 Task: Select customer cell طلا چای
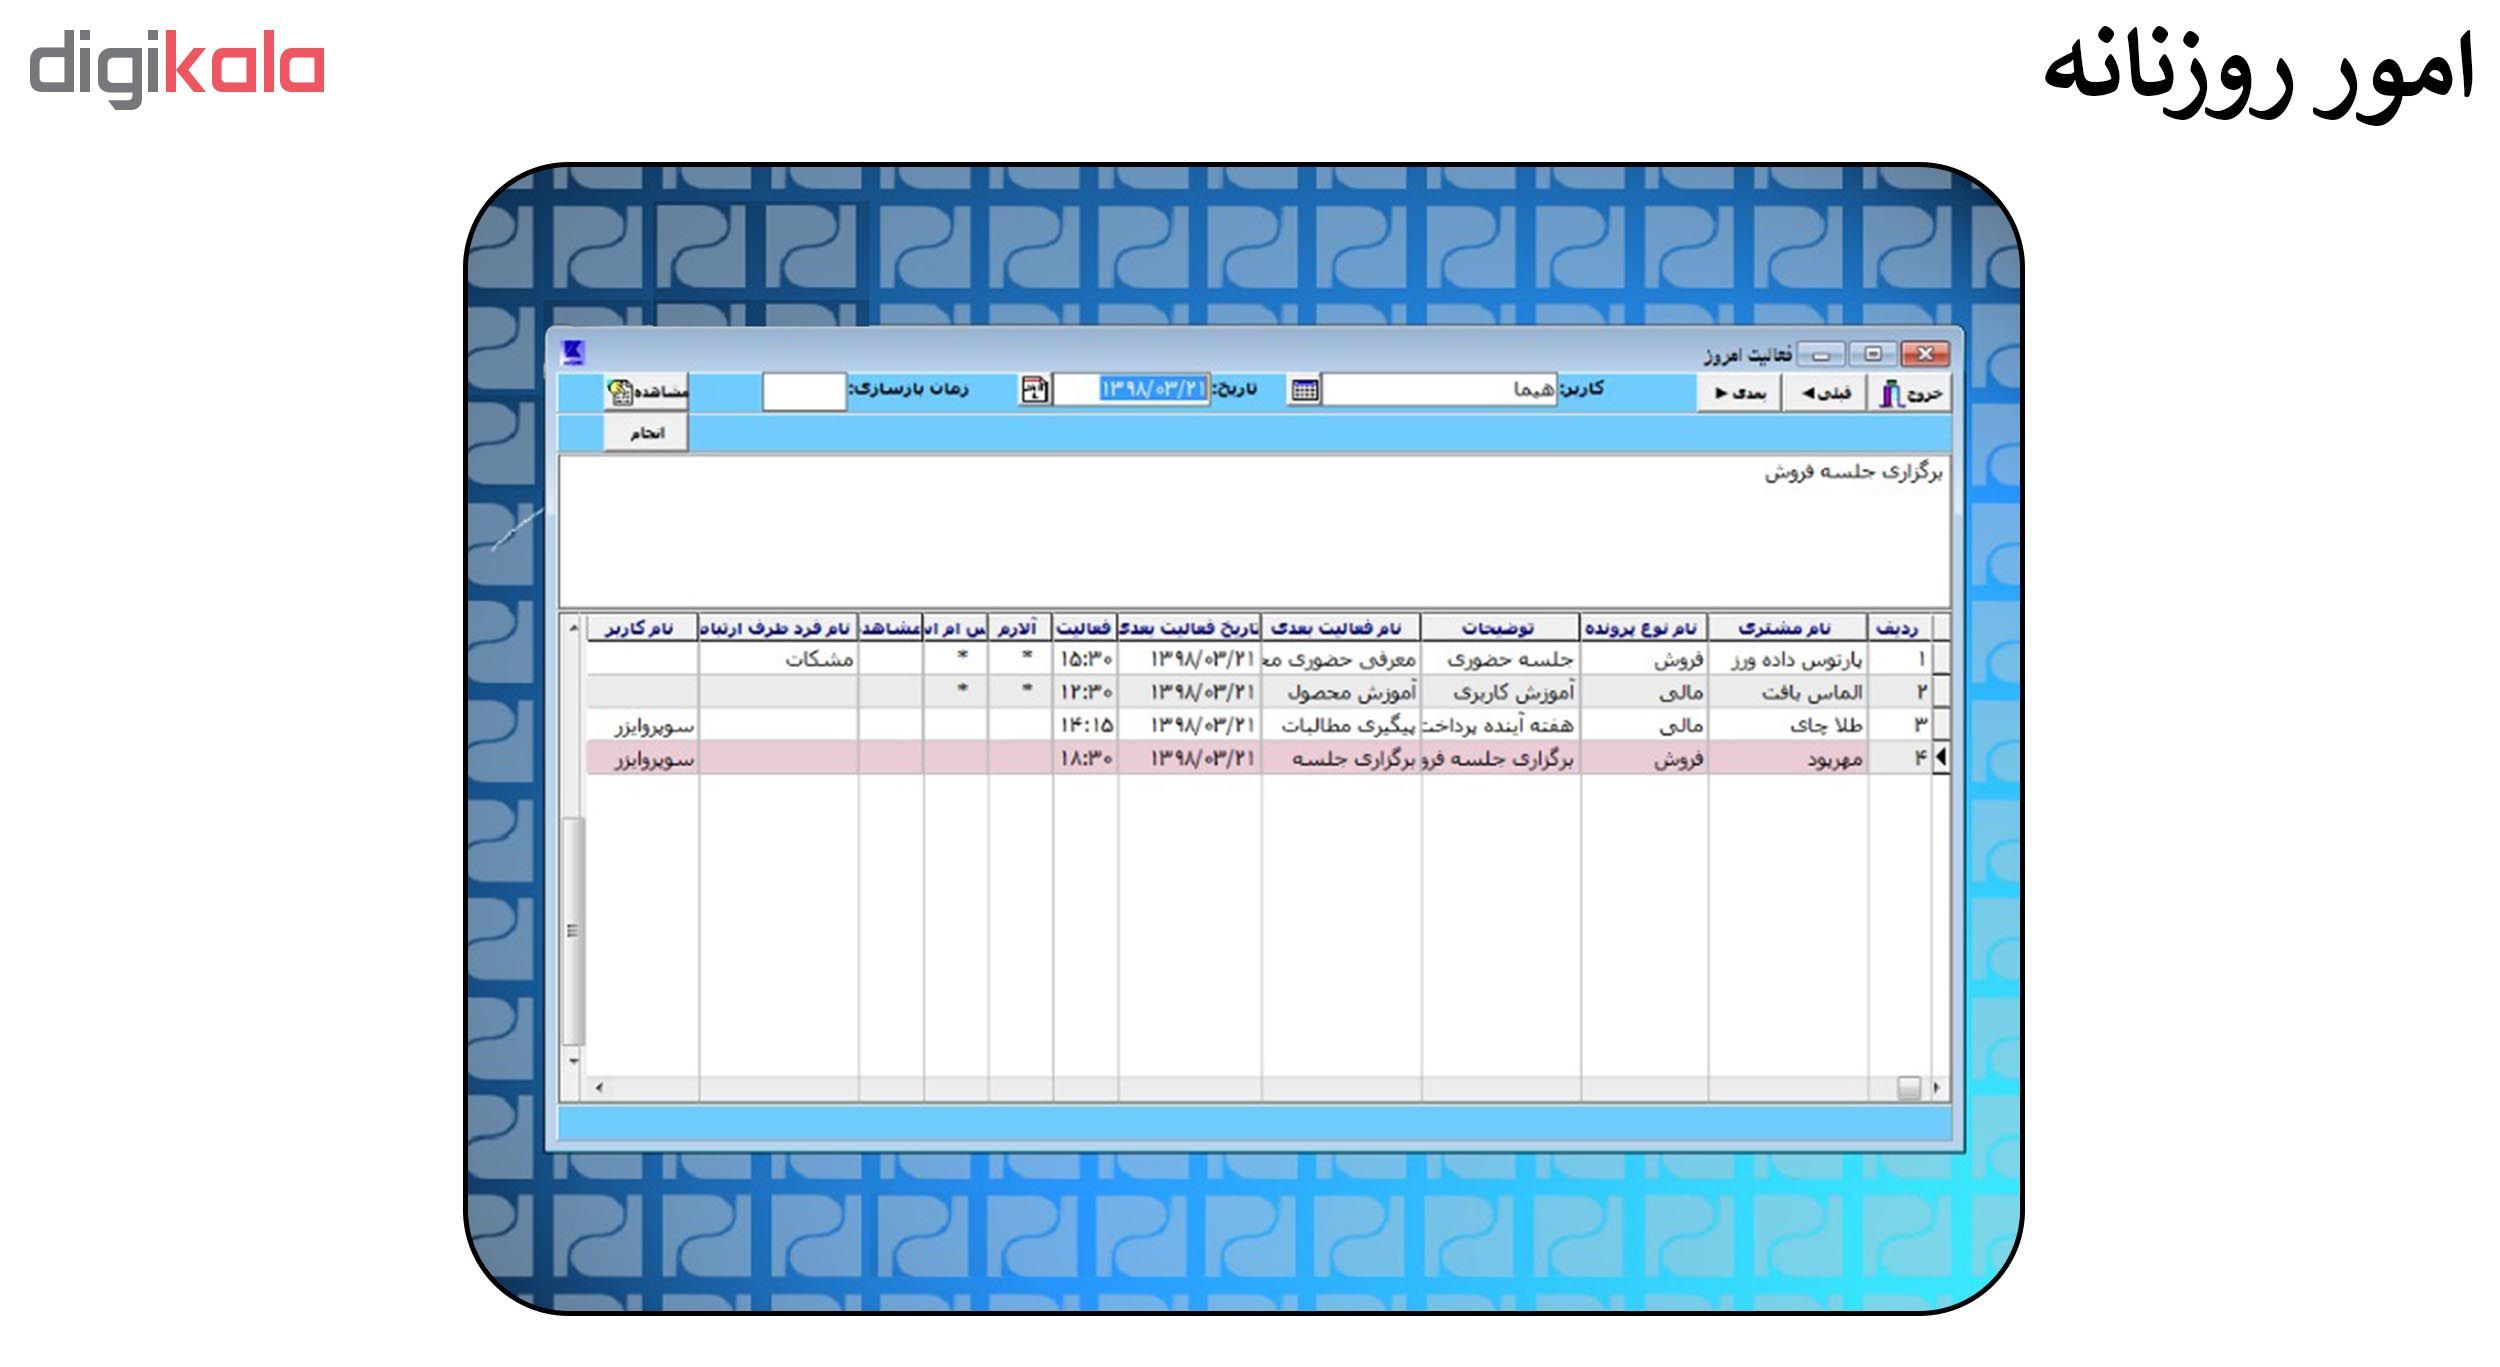(1787, 725)
